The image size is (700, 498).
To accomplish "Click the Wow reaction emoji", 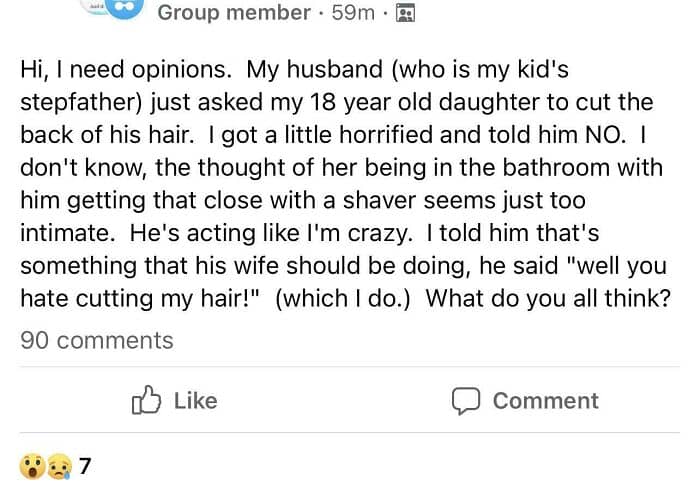I will [31, 466].
